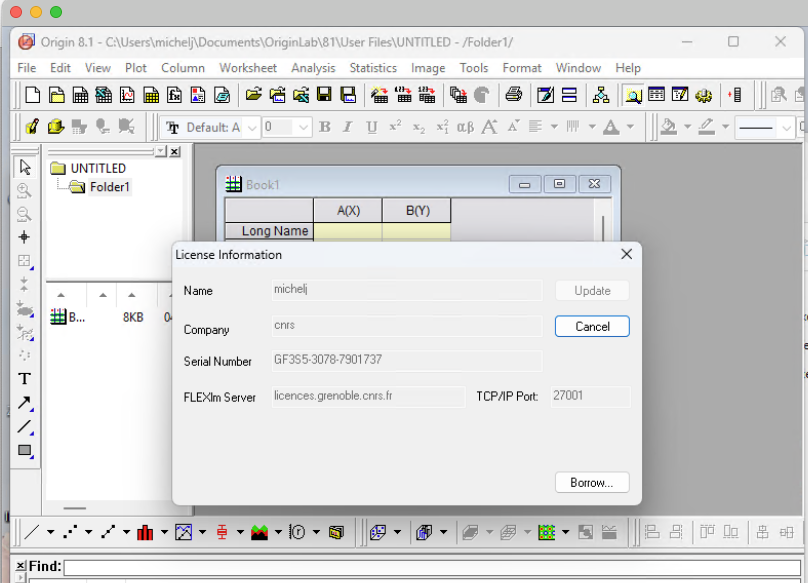Click the column bar chart plot icon
Screen dimensions: 808x583
pyautogui.click(x=145, y=532)
